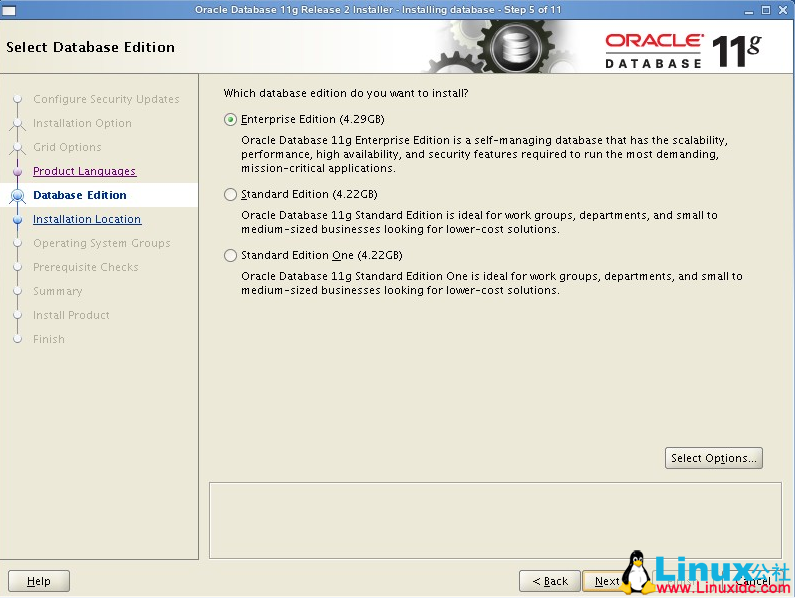
Task: Click the Standard Edition One description text
Action: (492, 283)
